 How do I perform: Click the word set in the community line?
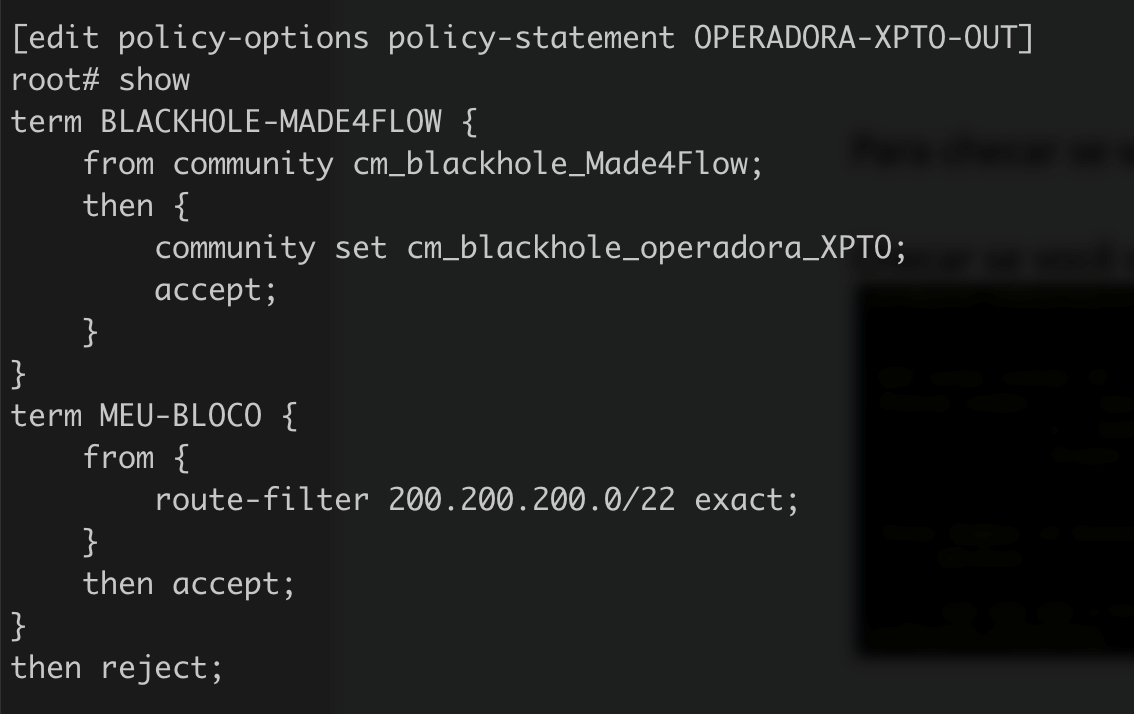coord(361,248)
